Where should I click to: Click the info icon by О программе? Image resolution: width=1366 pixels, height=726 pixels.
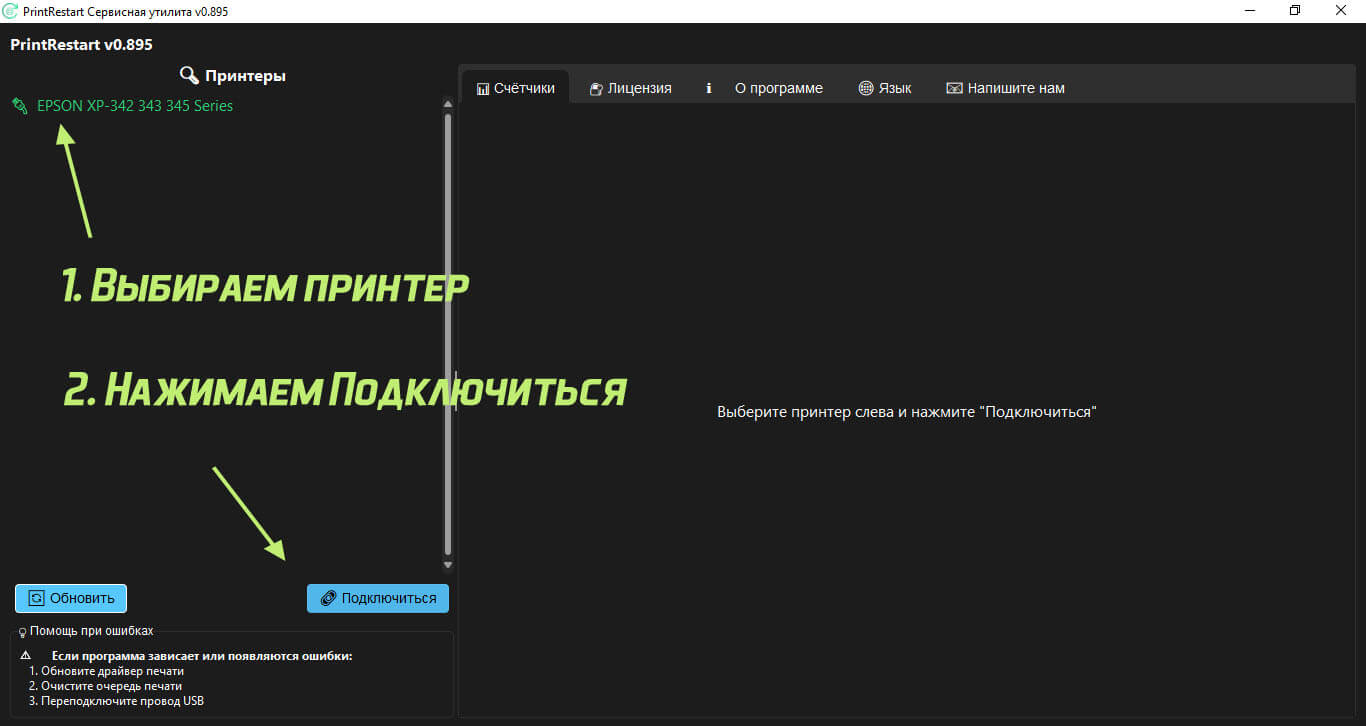click(x=709, y=88)
